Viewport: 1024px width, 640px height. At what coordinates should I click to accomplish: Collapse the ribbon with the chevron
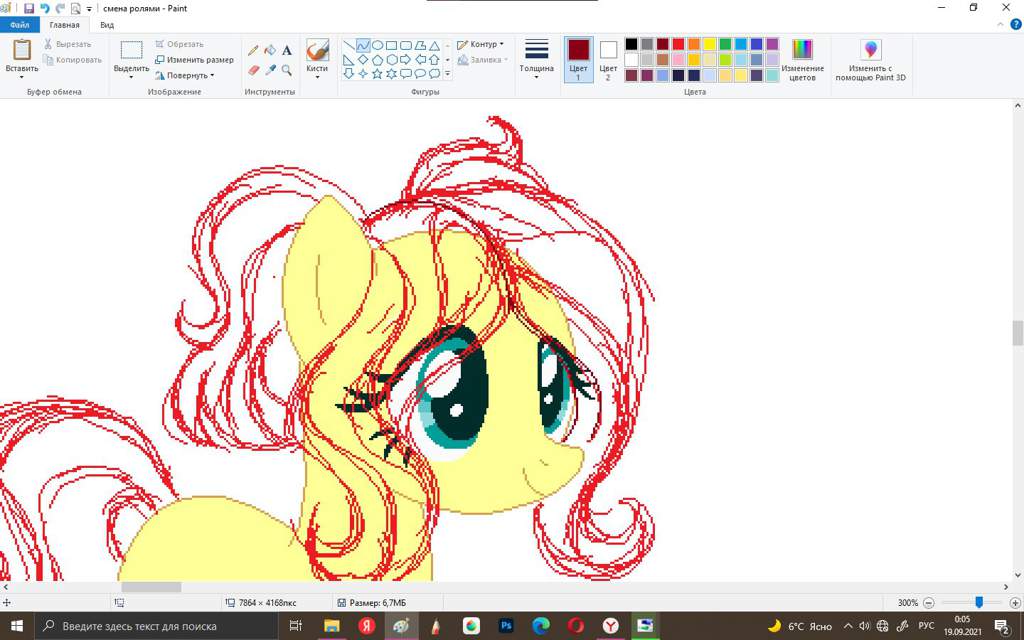[1000, 24]
